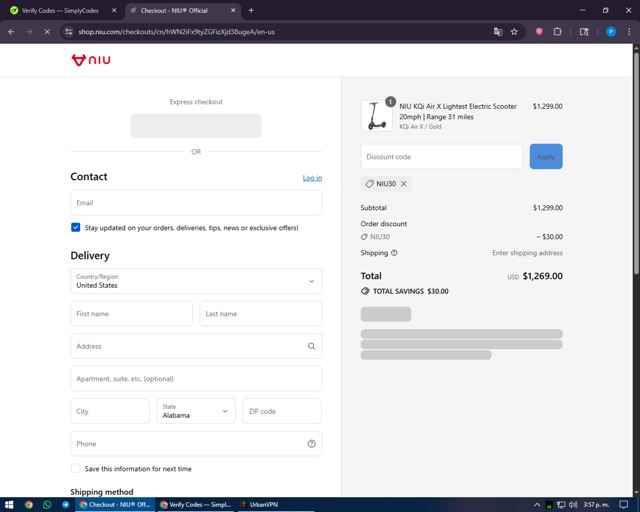Open the media control icon in toolbar
The image size is (640, 512).
pyautogui.click(x=584, y=31)
